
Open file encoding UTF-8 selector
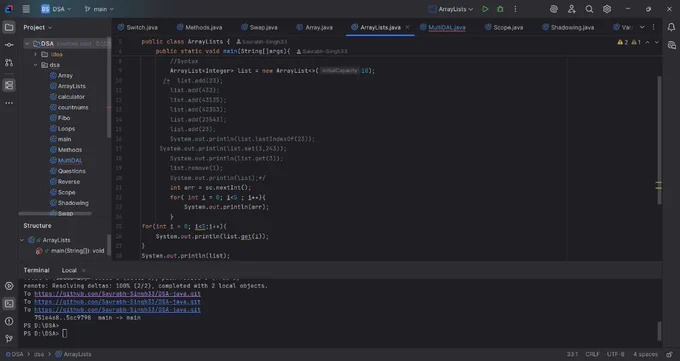coord(615,354)
